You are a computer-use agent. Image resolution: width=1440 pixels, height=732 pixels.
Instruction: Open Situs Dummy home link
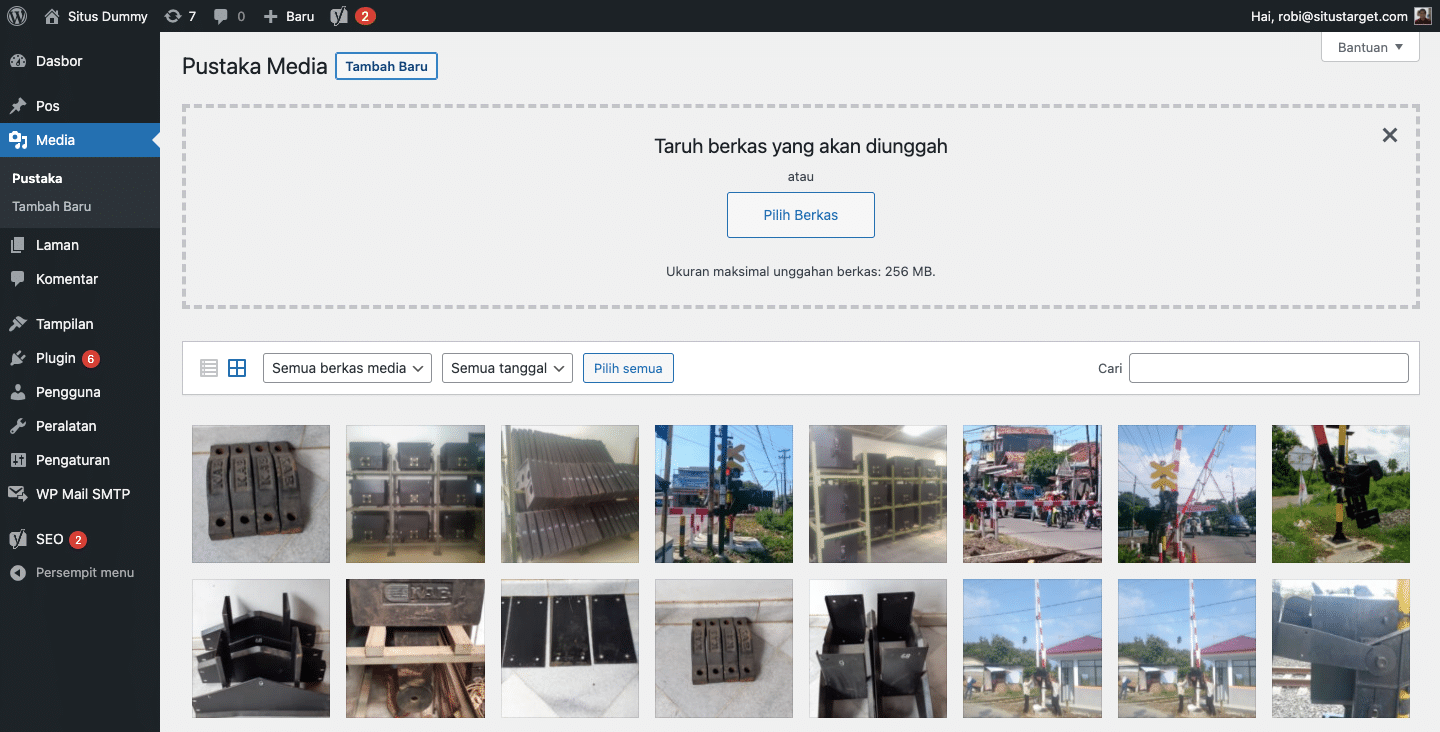click(x=96, y=16)
